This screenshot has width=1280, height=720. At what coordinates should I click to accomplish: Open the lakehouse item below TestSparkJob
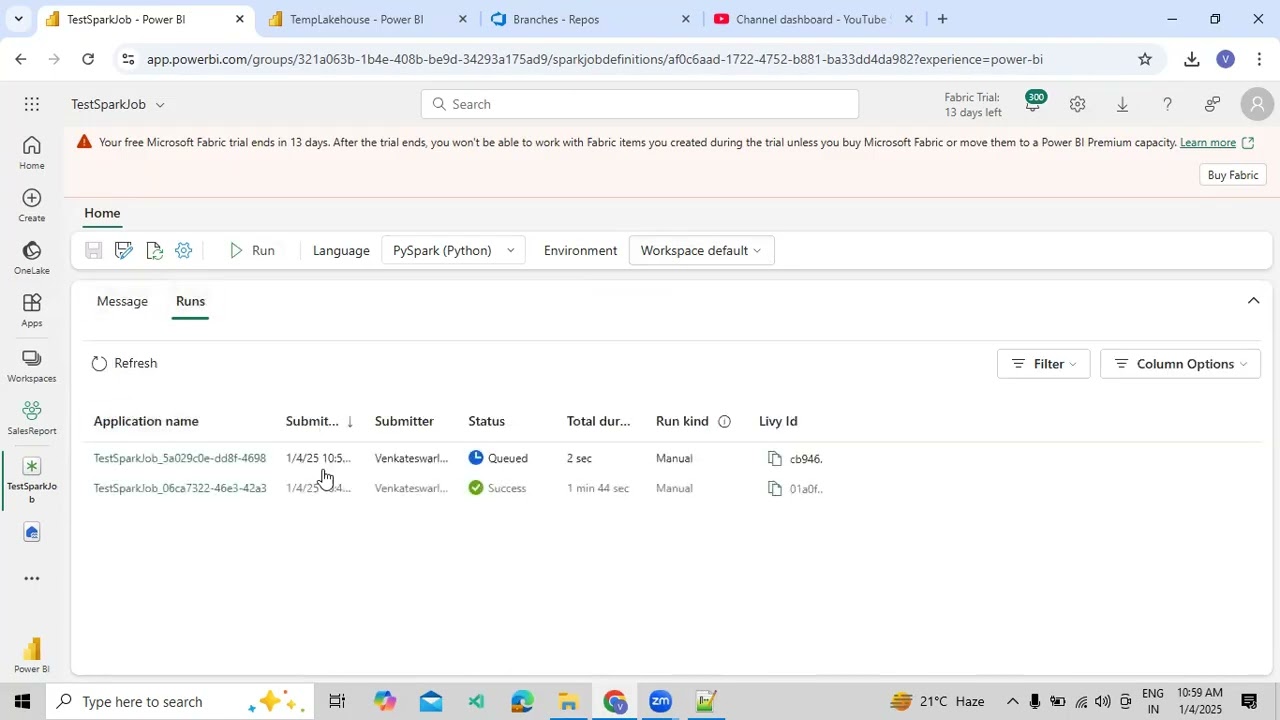pos(32,533)
